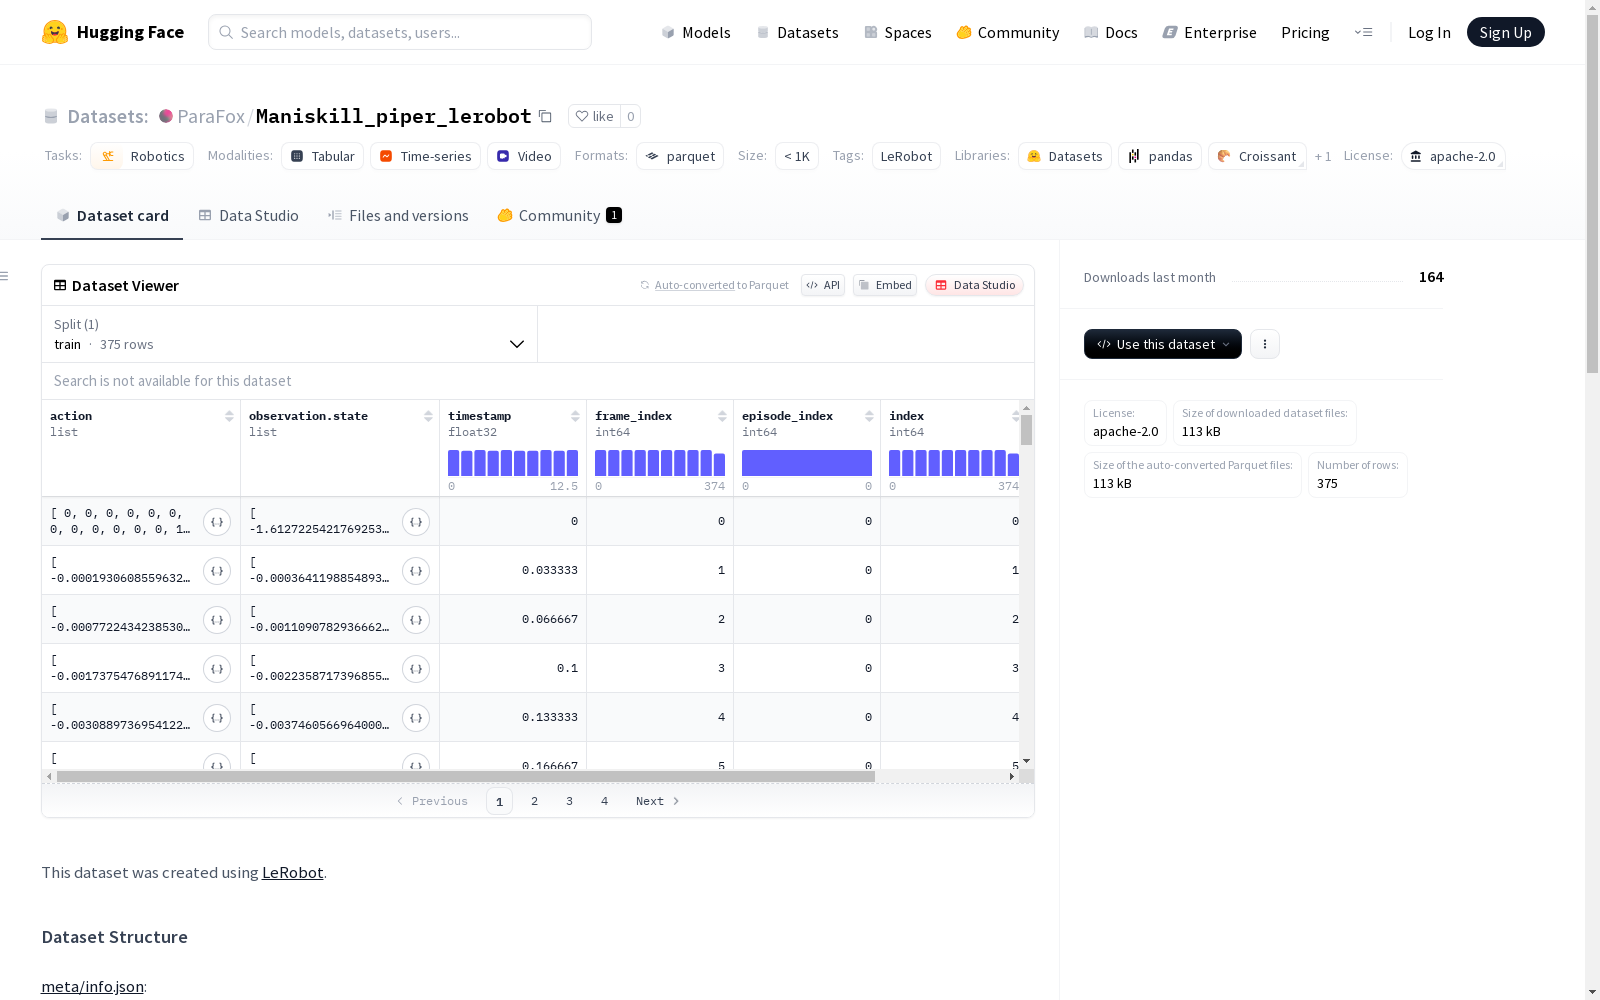Follow the LeRobot link in description
1600x1000 pixels.
click(x=292, y=872)
